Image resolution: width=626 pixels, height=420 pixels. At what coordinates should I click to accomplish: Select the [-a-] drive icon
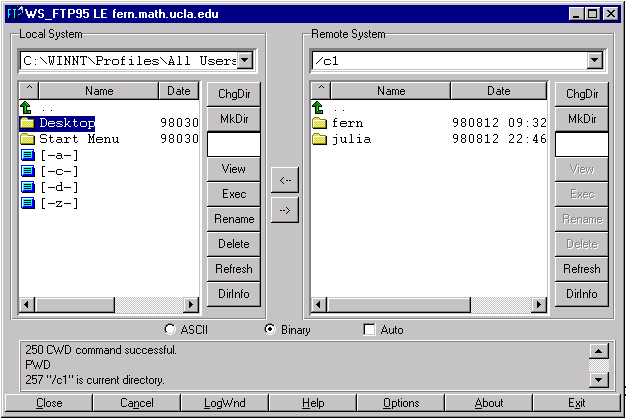[x=27, y=155]
